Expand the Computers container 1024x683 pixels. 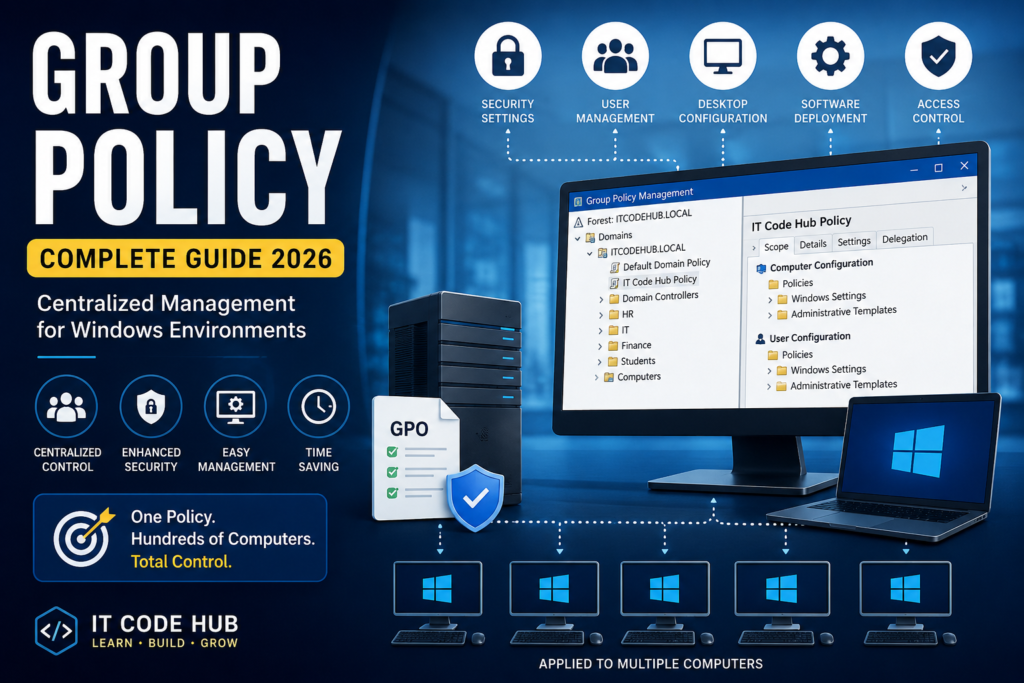coord(596,378)
